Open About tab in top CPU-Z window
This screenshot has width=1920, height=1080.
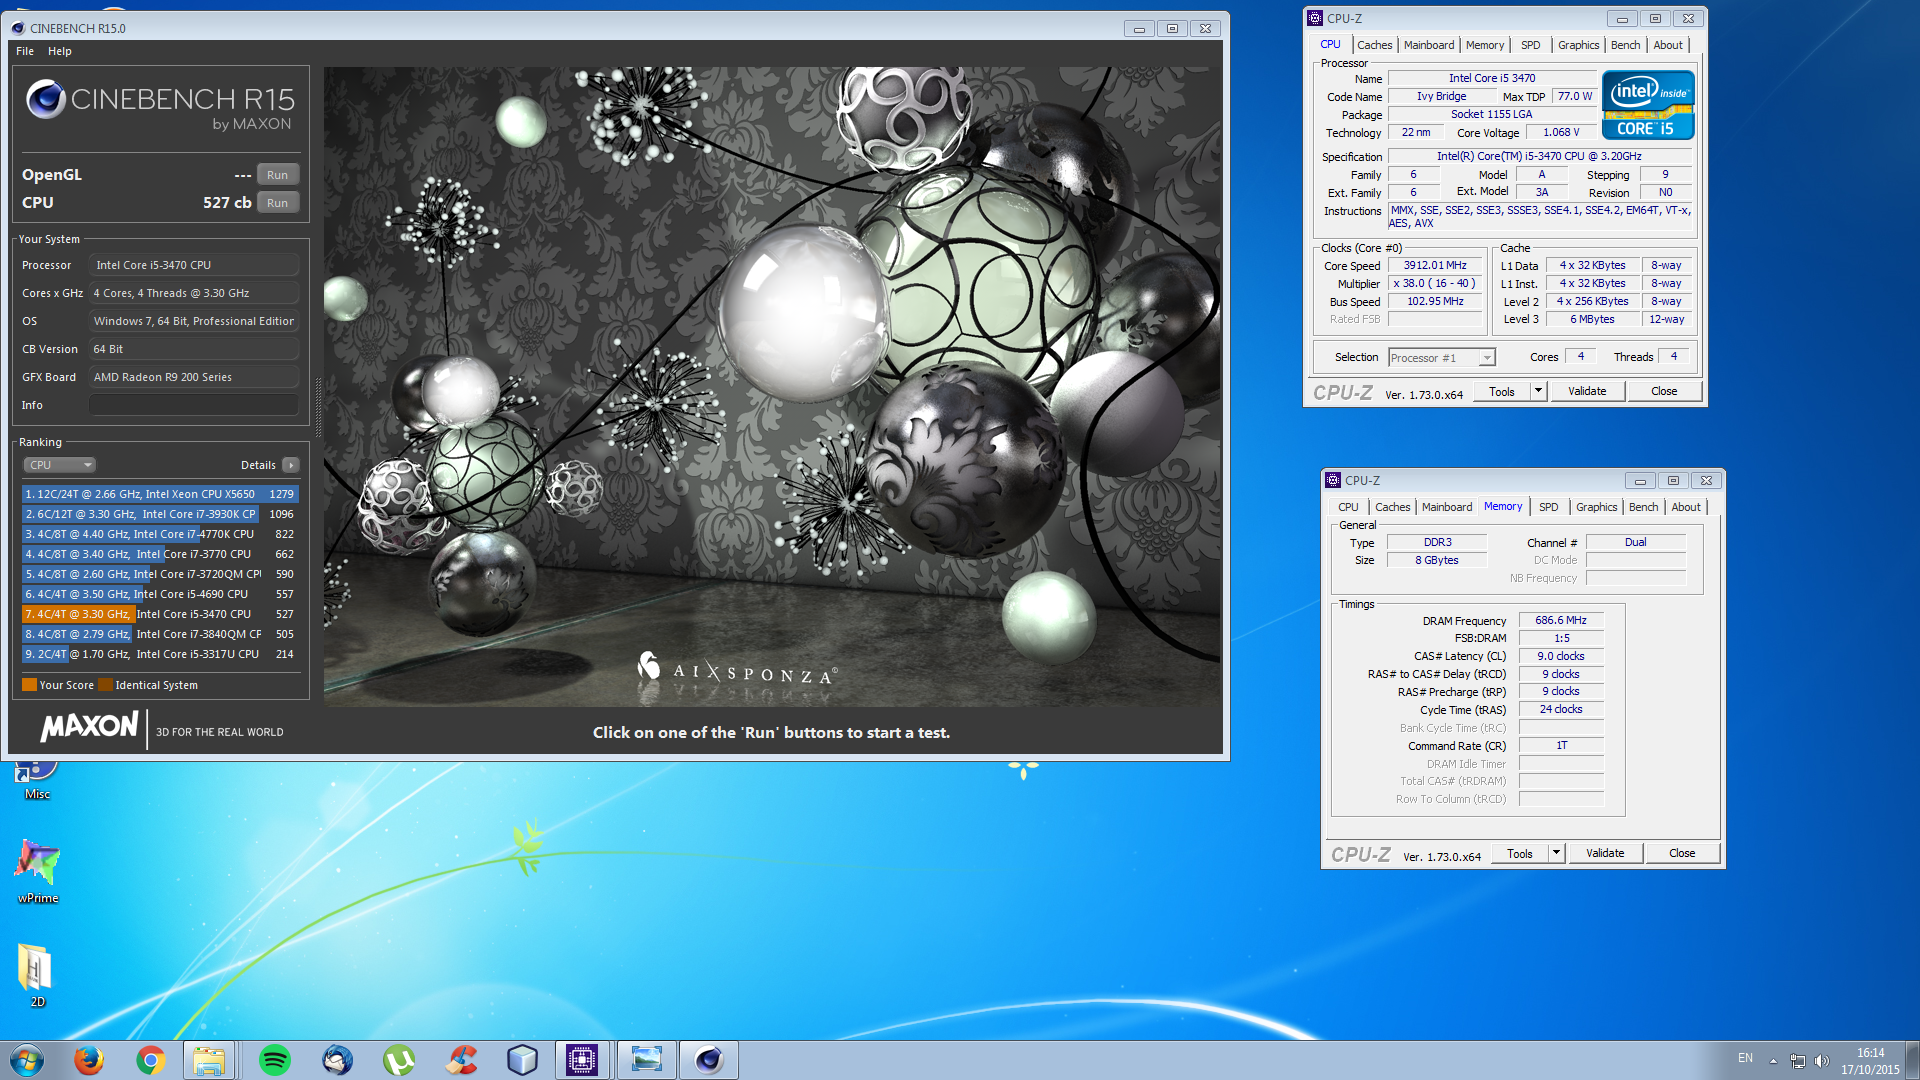click(1667, 45)
